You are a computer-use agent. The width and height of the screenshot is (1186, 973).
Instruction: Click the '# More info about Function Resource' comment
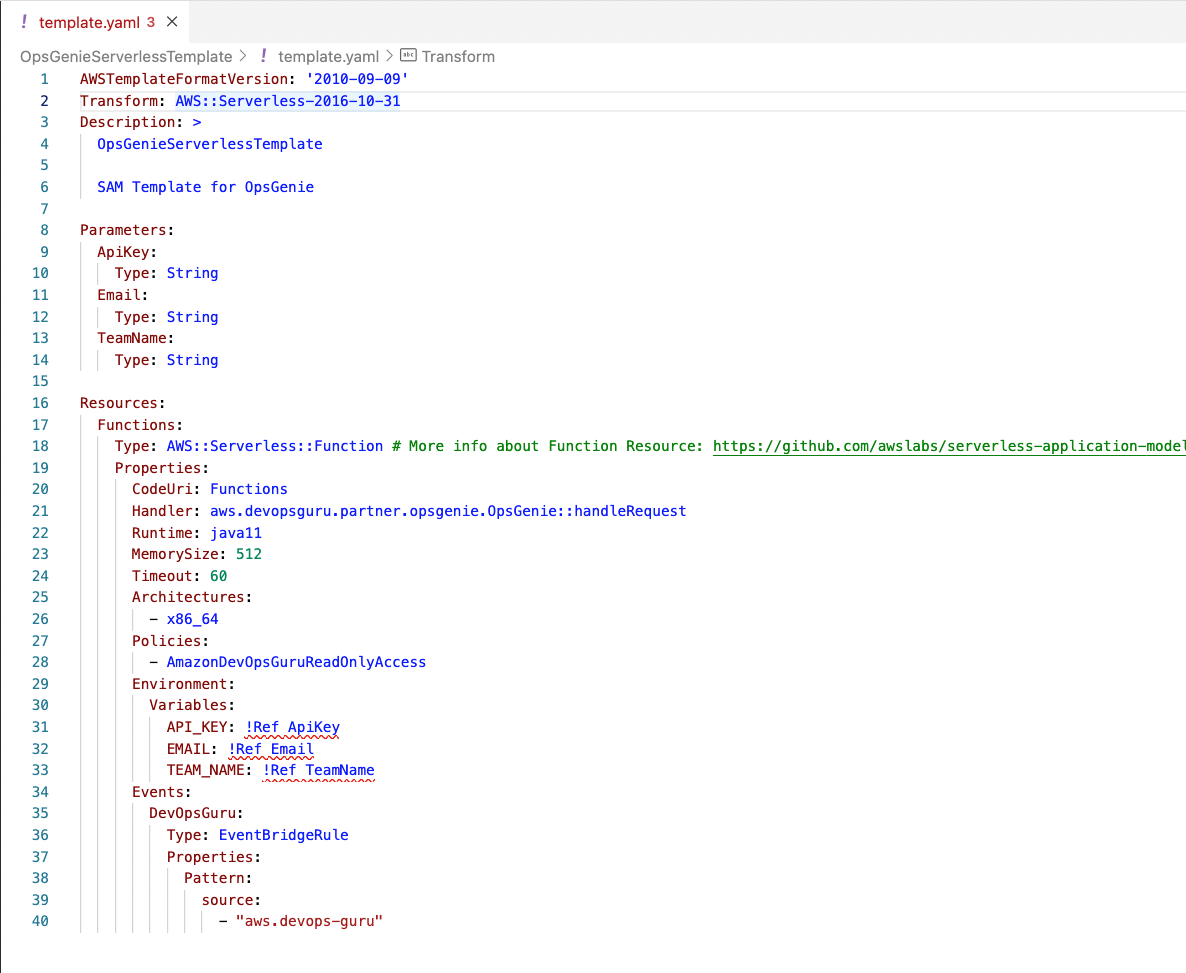[547, 446]
